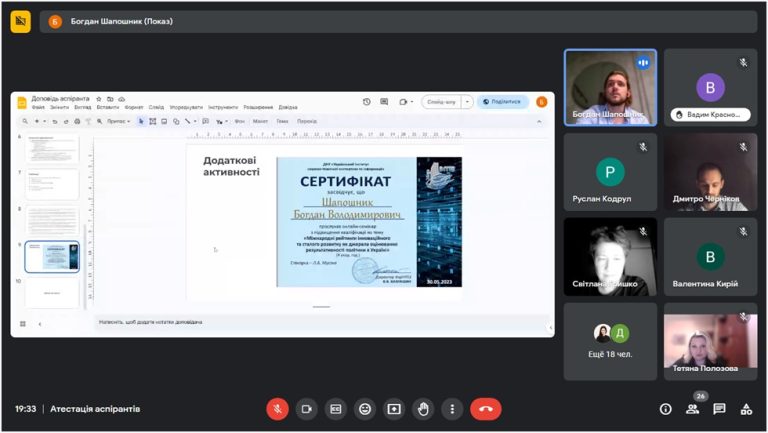The width and height of the screenshot is (768, 433).
Task: Select slide 10 thumbnail in filmstrip
Action: pyautogui.click(x=52, y=293)
